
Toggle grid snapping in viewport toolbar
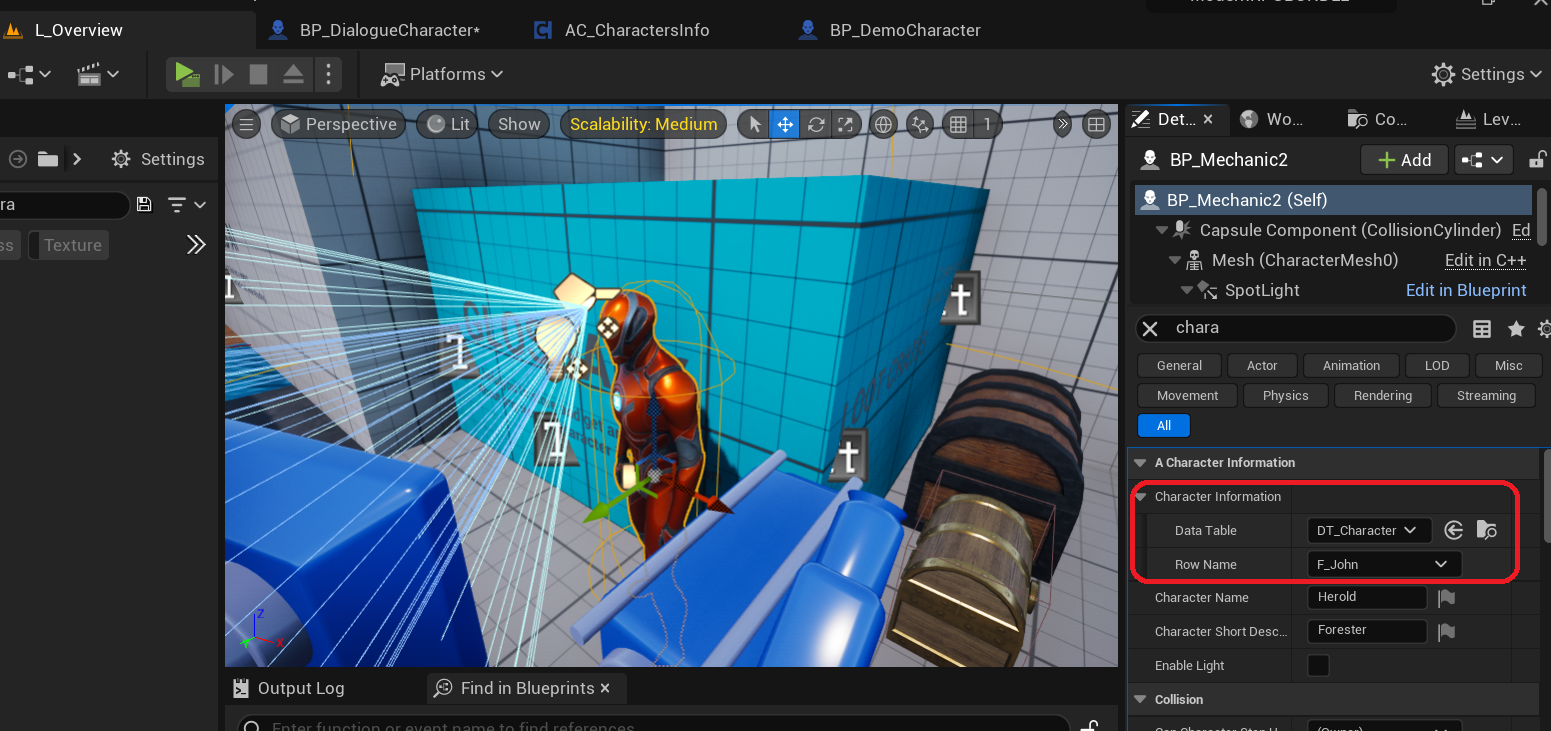(958, 124)
